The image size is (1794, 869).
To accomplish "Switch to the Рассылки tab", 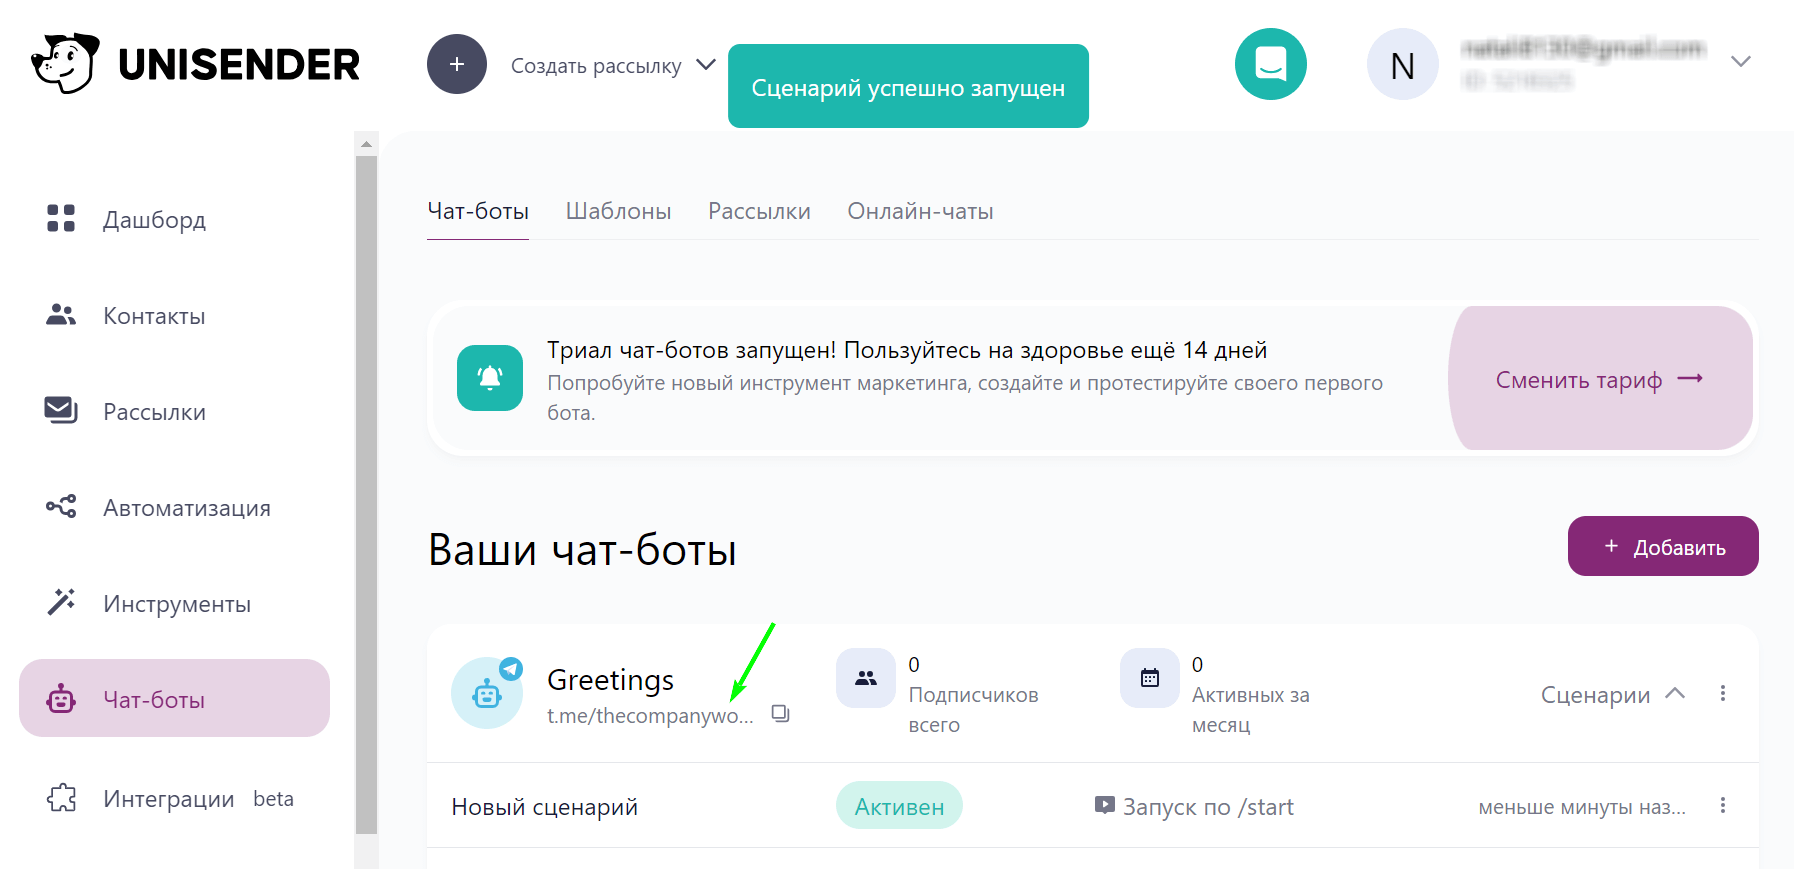I will click(x=759, y=211).
